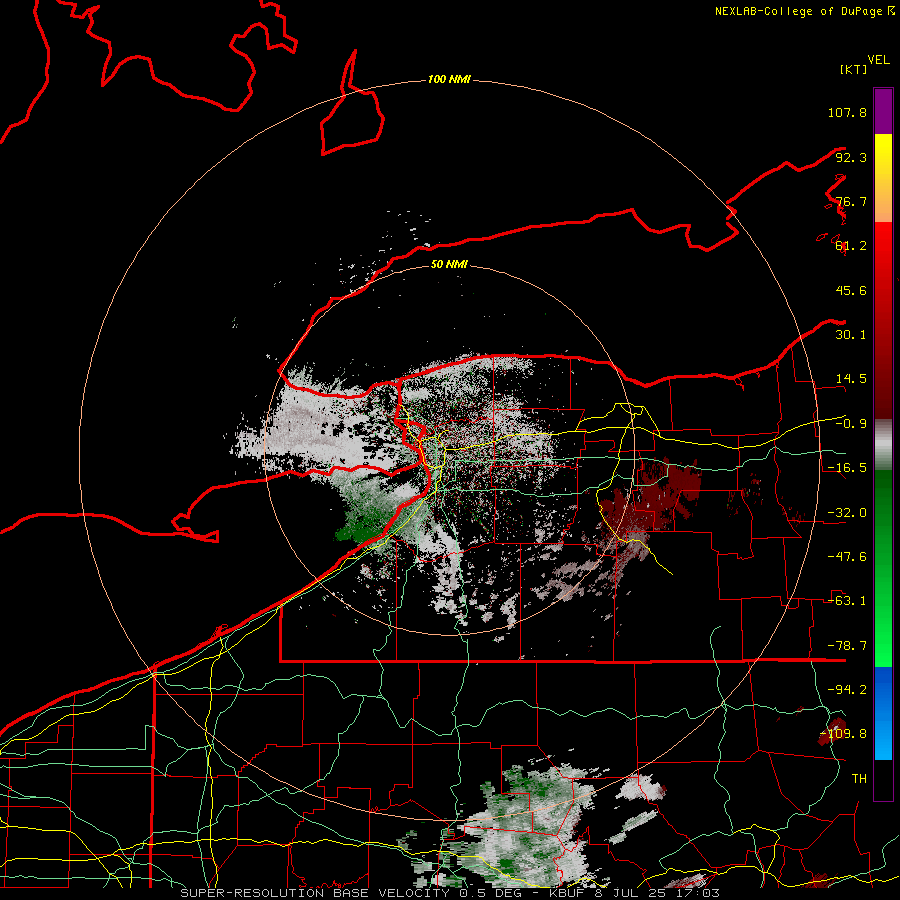The image size is (900, 900).
Task: Select the 61.2 legend value
Action: [x=851, y=246]
